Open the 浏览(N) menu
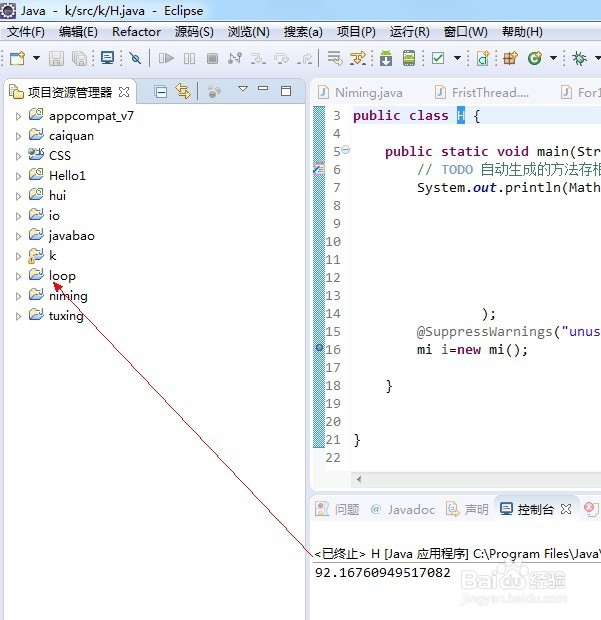The height and width of the screenshot is (620, 601). point(249,32)
